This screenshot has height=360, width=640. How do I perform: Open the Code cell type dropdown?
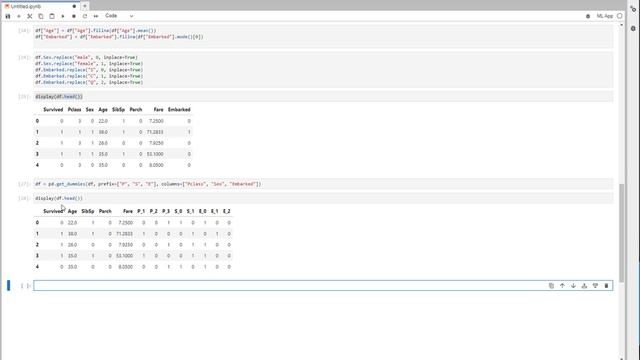tap(119, 16)
